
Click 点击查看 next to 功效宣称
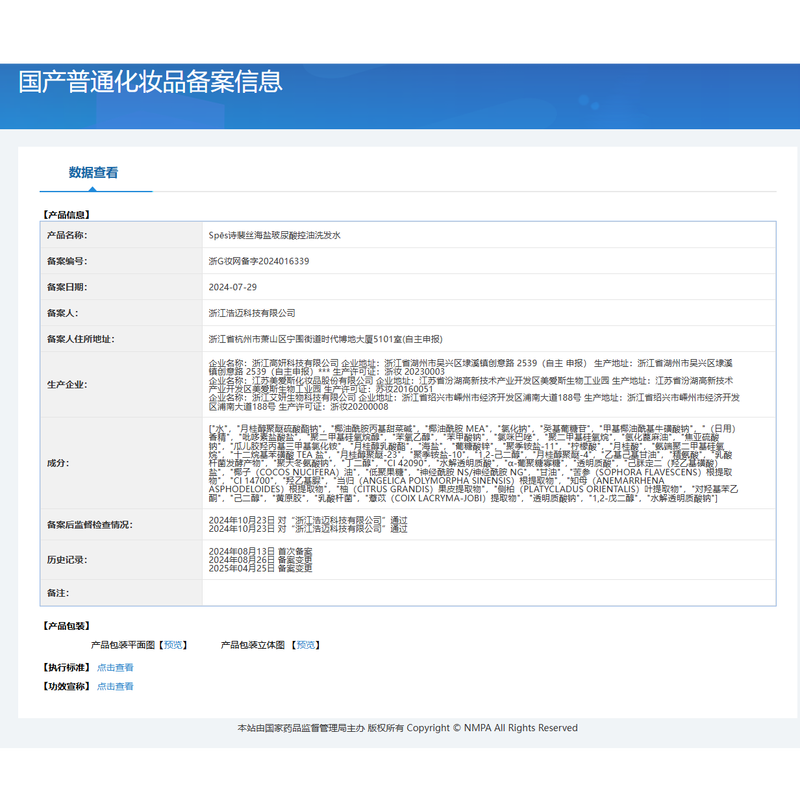click(x=115, y=686)
